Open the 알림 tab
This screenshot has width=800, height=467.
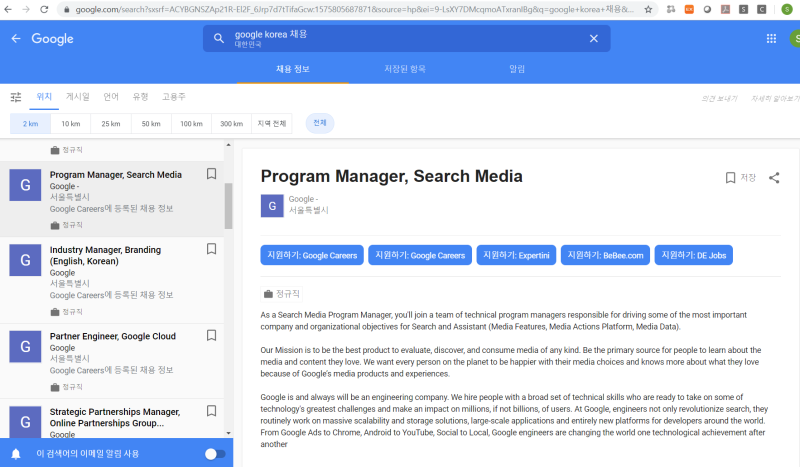517,69
